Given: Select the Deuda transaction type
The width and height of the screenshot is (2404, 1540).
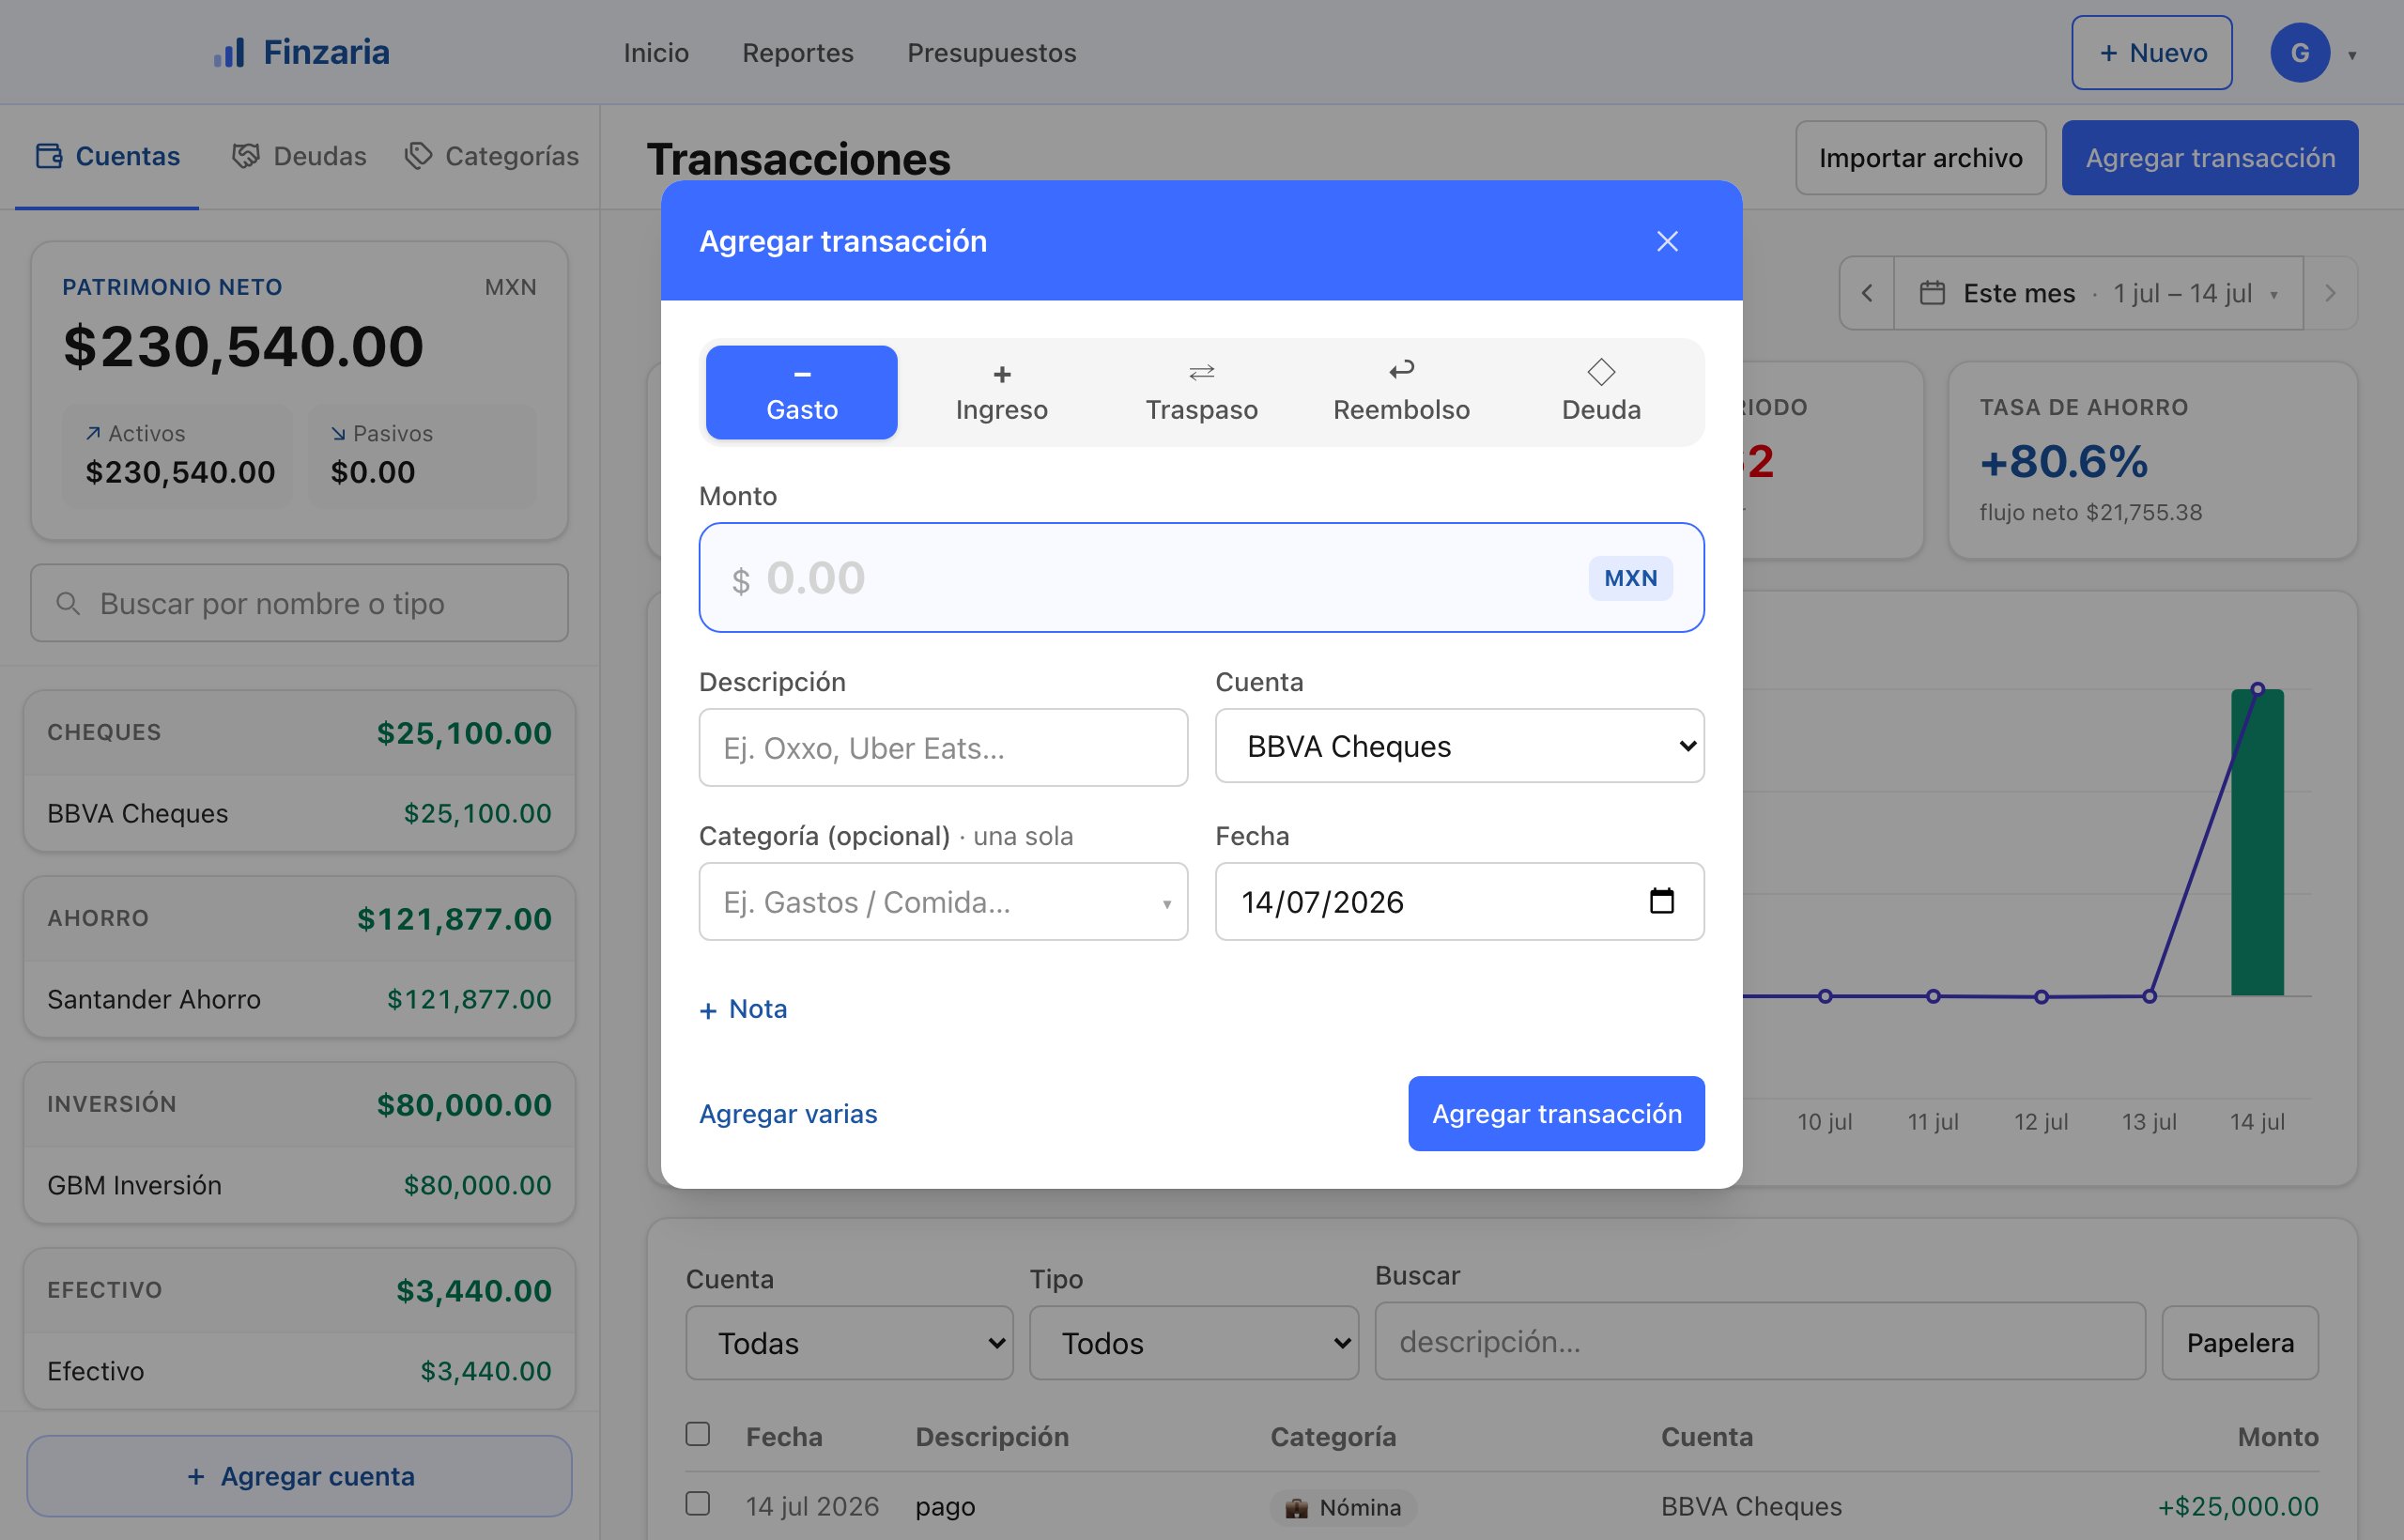Looking at the screenshot, I should (x=1601, y=392).
